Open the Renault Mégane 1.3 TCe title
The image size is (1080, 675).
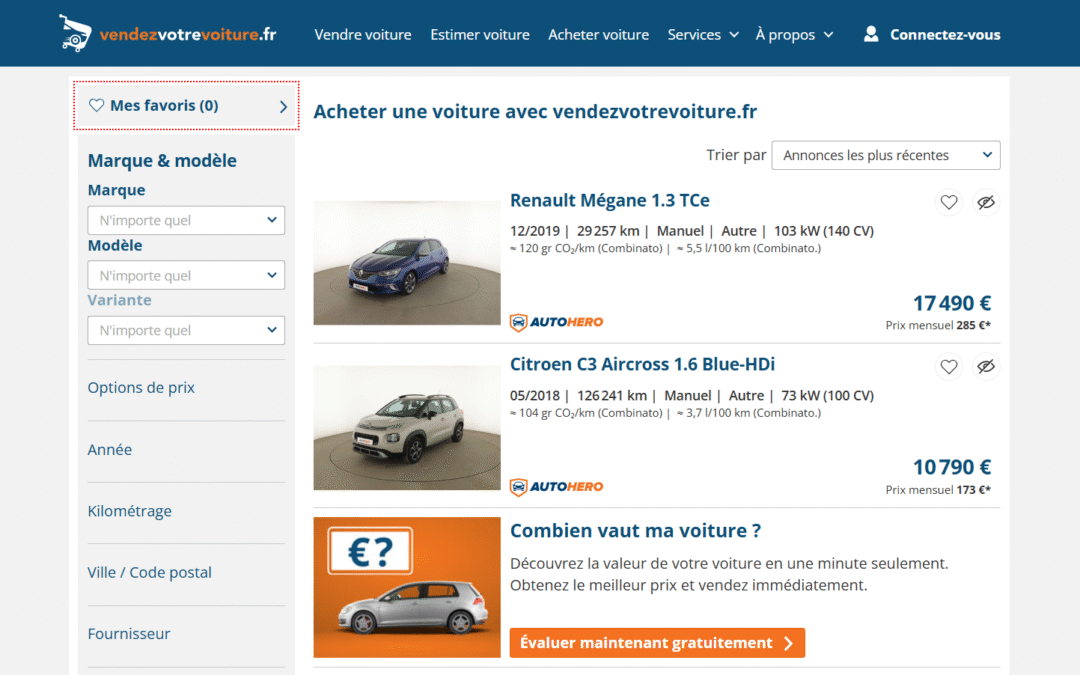tap(610, 201)
